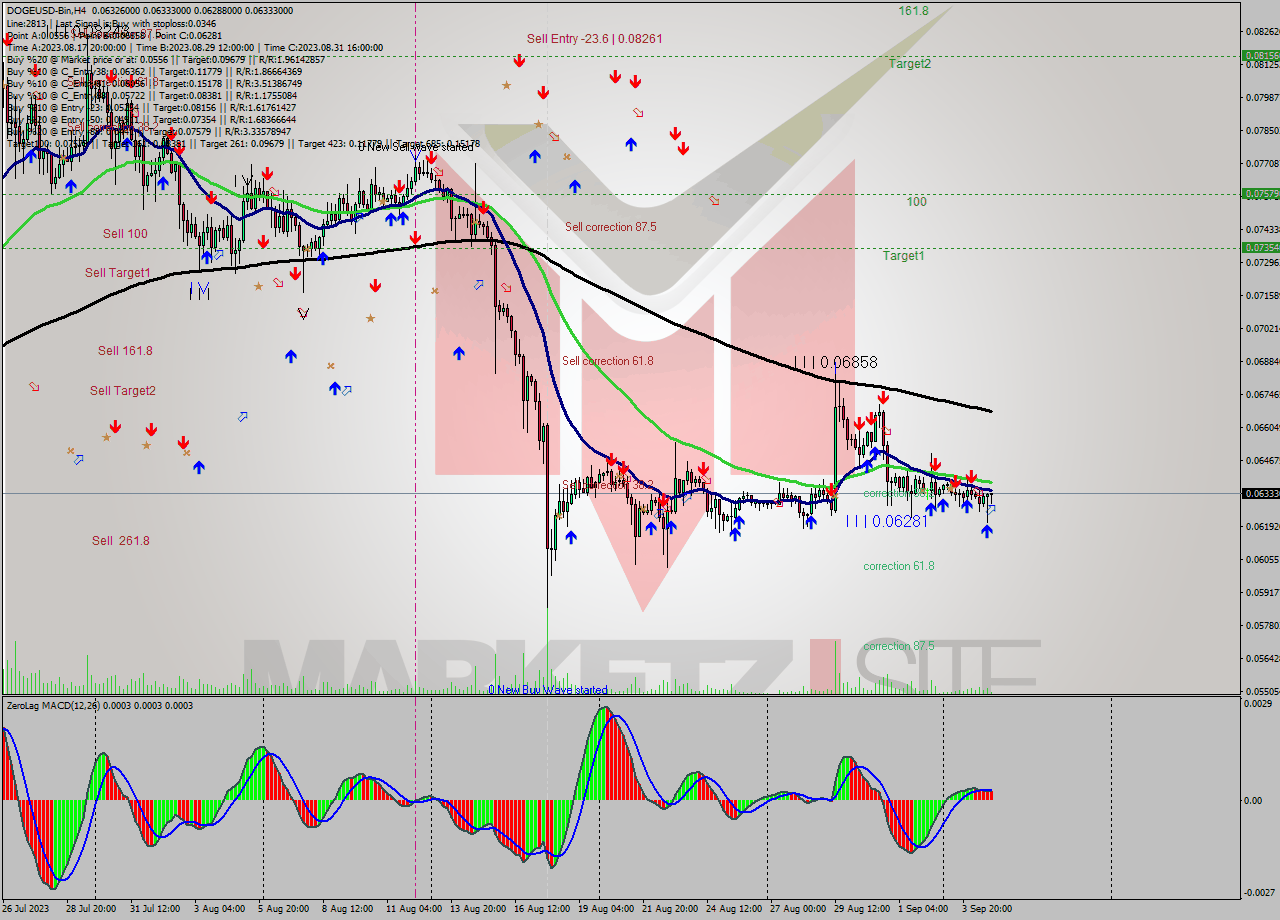This screenshot has height=920, width=1280.
Task: Click the '8 Aug 12:00' time axis label
Action: pyautogui.click(x=346, y=909)
